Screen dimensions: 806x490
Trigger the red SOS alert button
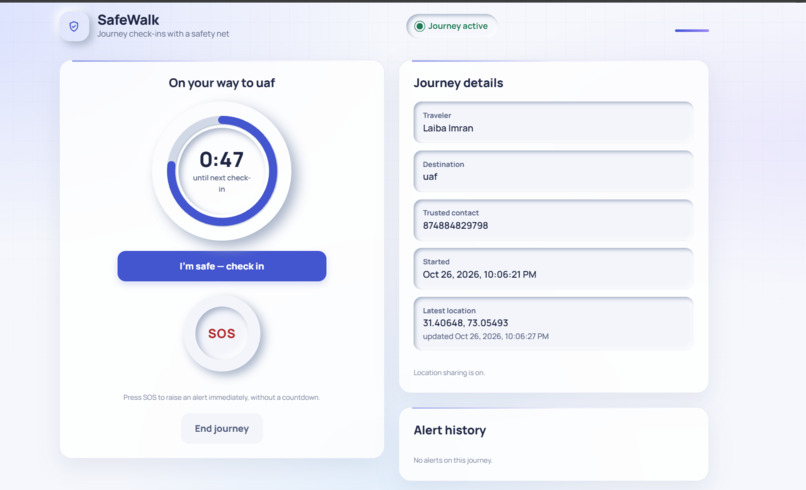[x=222, y=333]
